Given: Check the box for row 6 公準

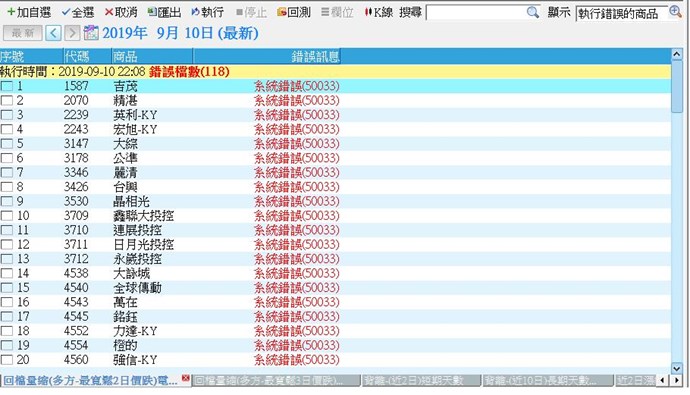Looking at the screenshot, I should (x=7, y=158).
